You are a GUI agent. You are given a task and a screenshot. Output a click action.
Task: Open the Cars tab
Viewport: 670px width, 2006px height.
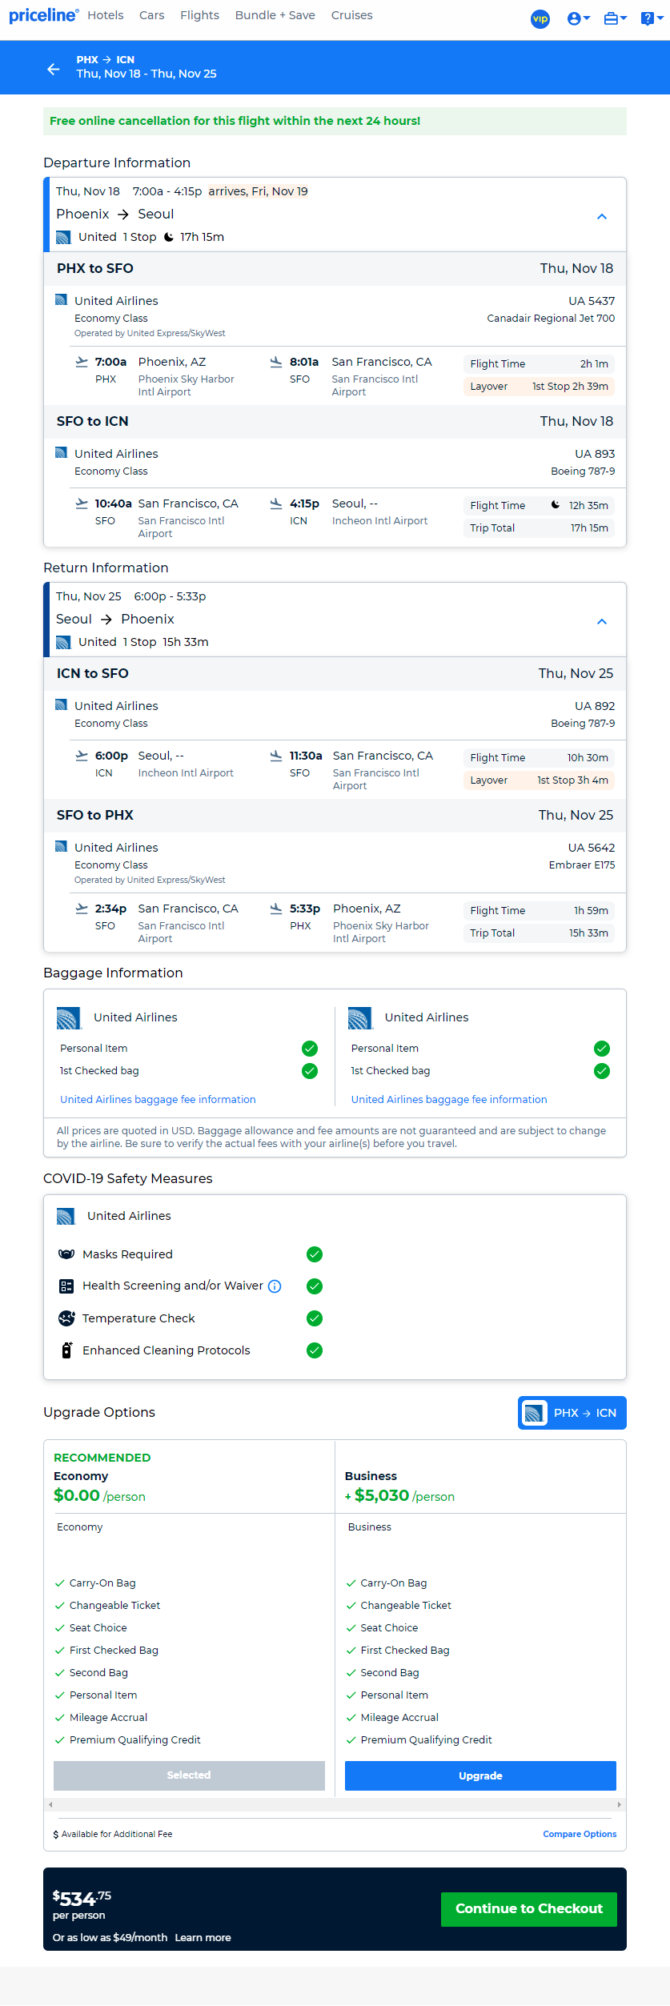click(x=152, y=15)
